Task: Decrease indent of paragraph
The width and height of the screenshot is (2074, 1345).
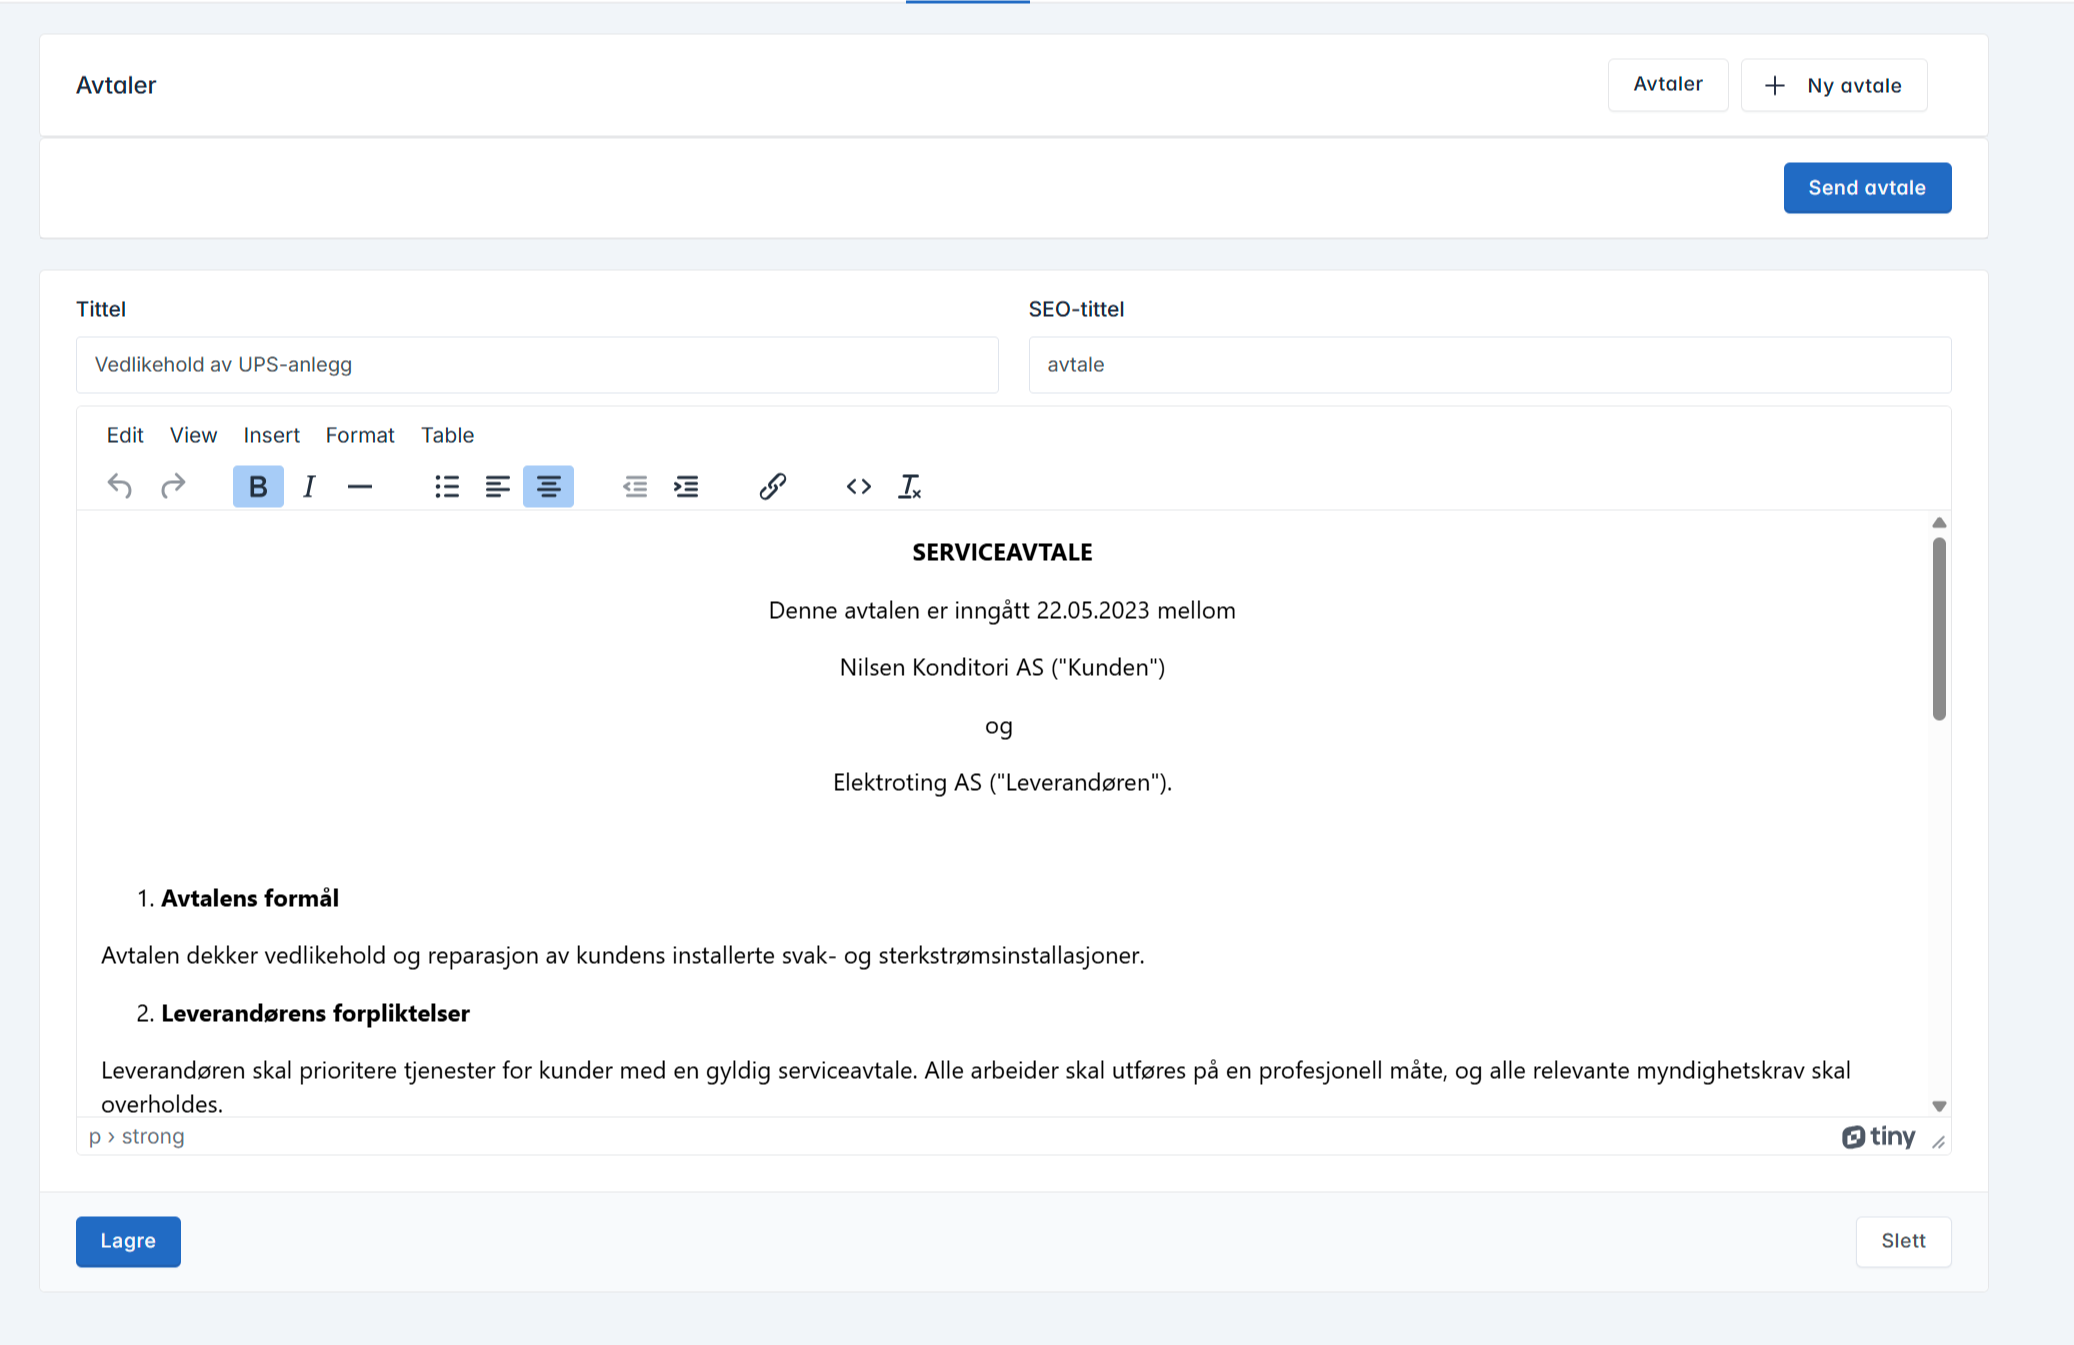Action: pos(635,486)
